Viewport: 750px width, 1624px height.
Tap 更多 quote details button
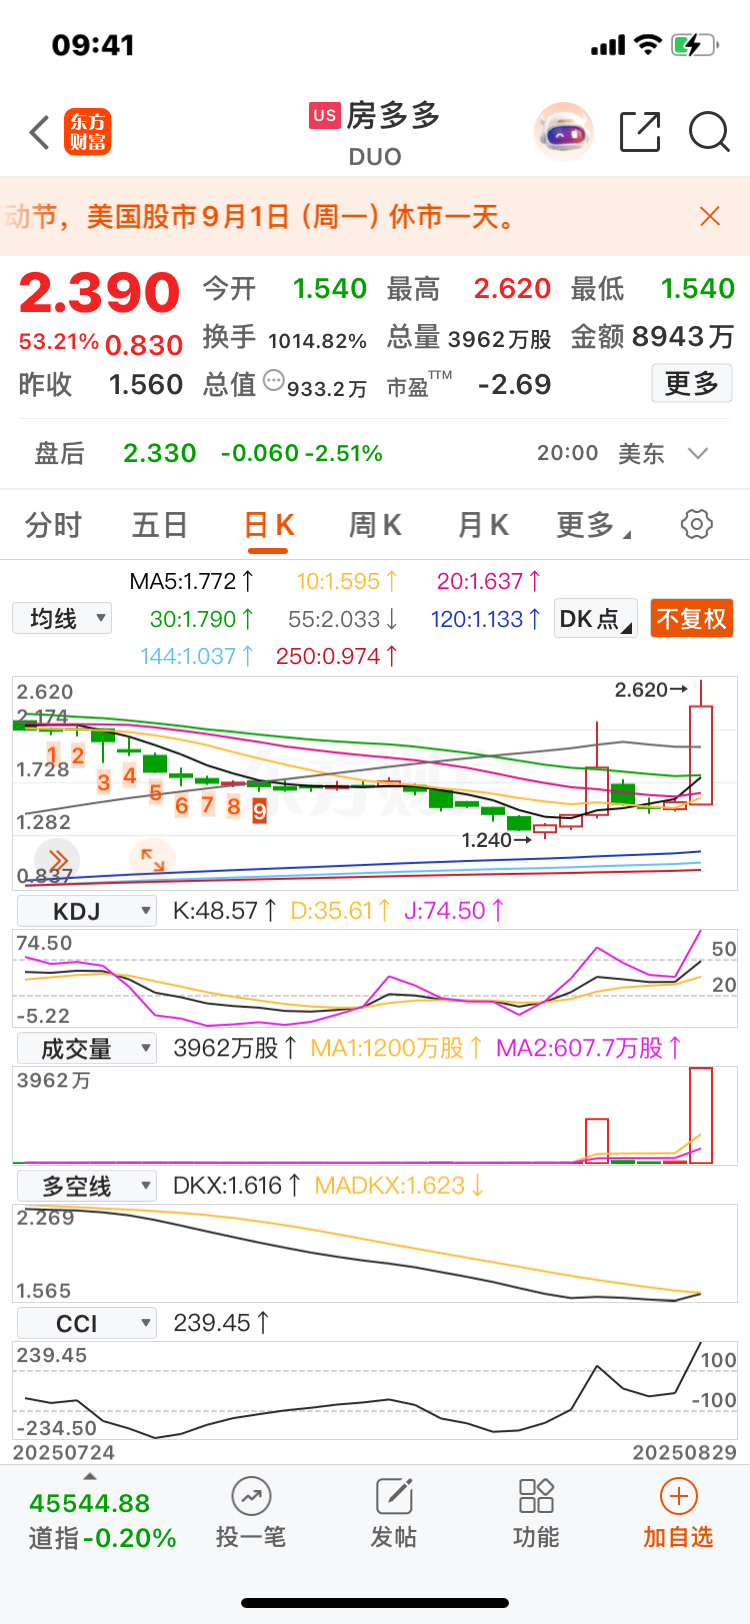click(x=692, y=383)
